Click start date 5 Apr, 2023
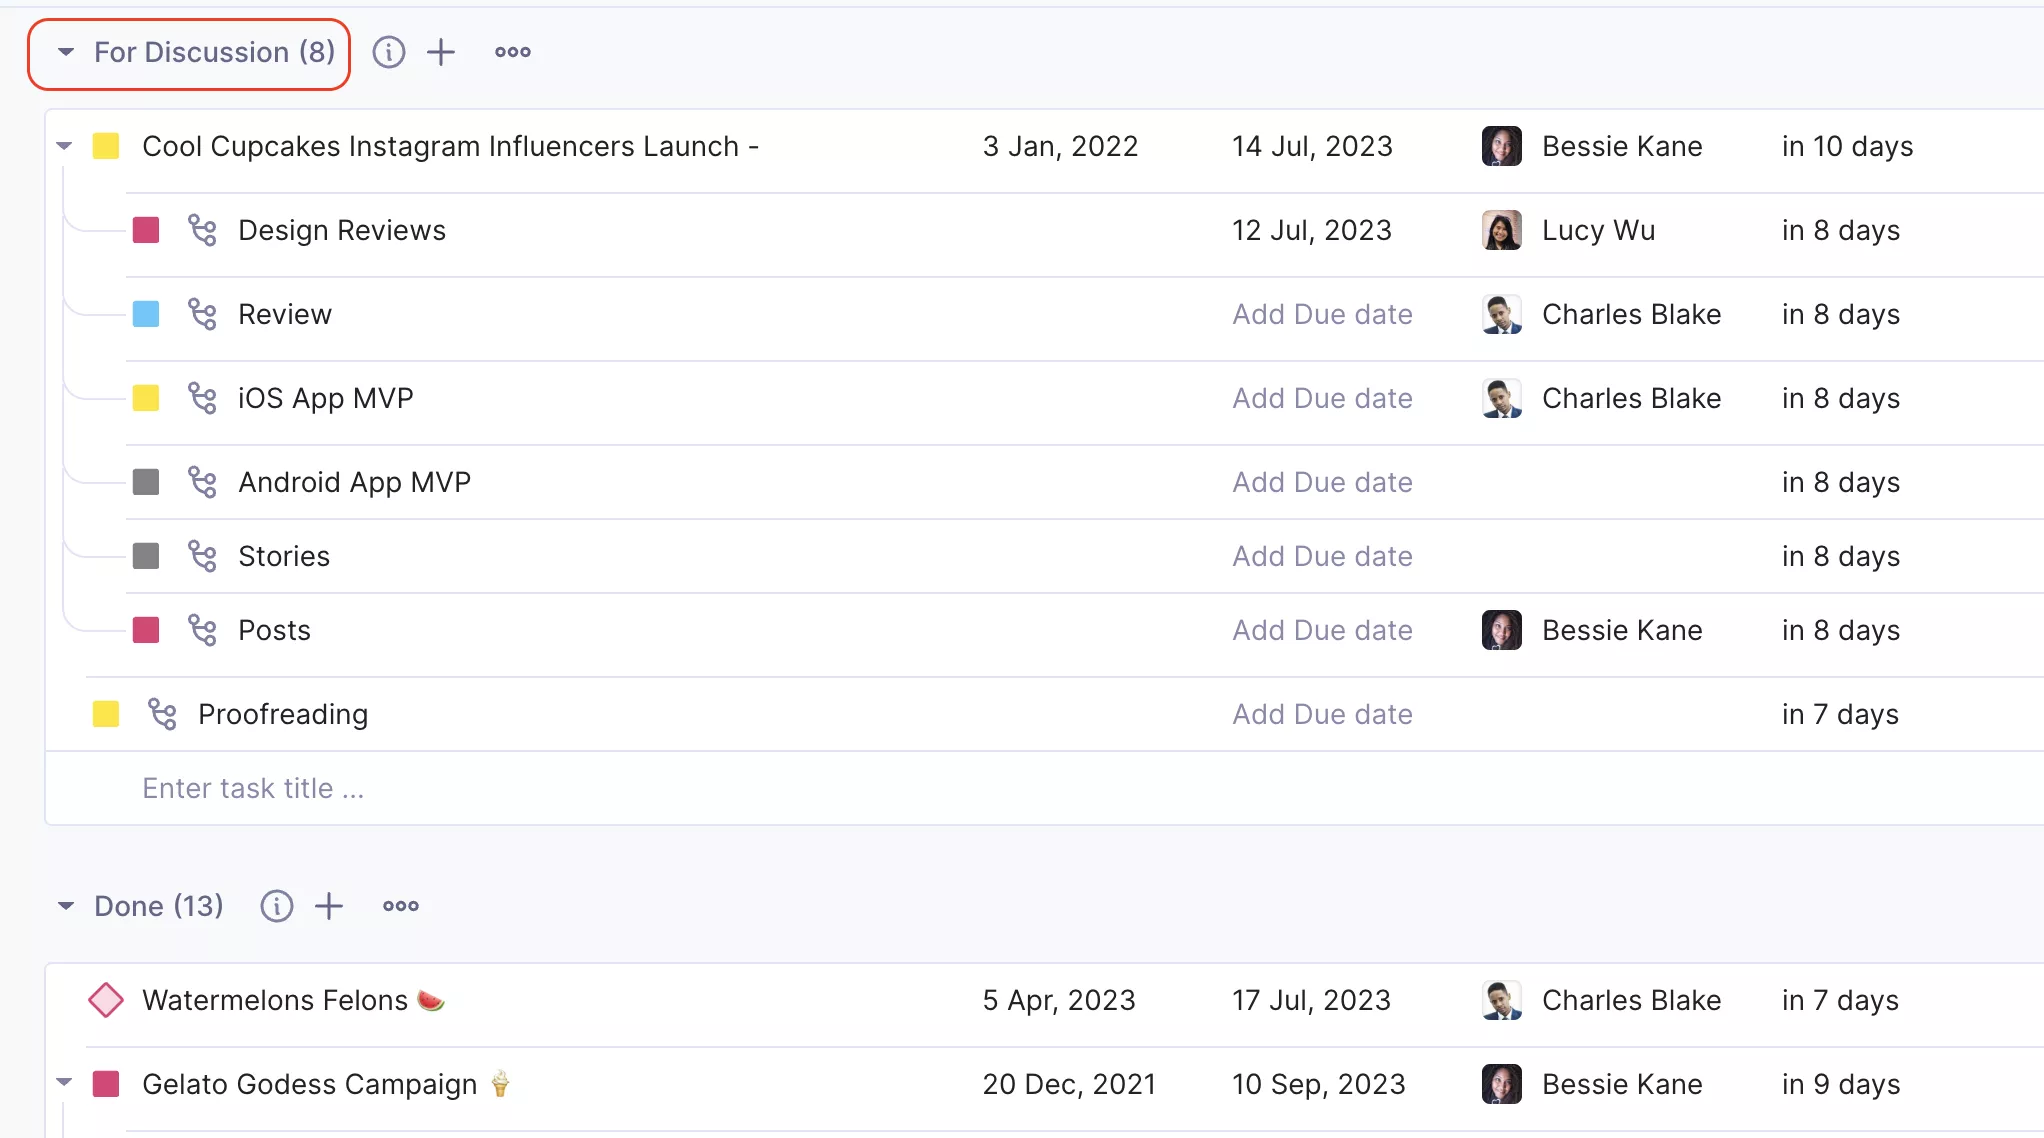Image resolution: width=2044 pixels, height=1138 pixels. 1059,1000
